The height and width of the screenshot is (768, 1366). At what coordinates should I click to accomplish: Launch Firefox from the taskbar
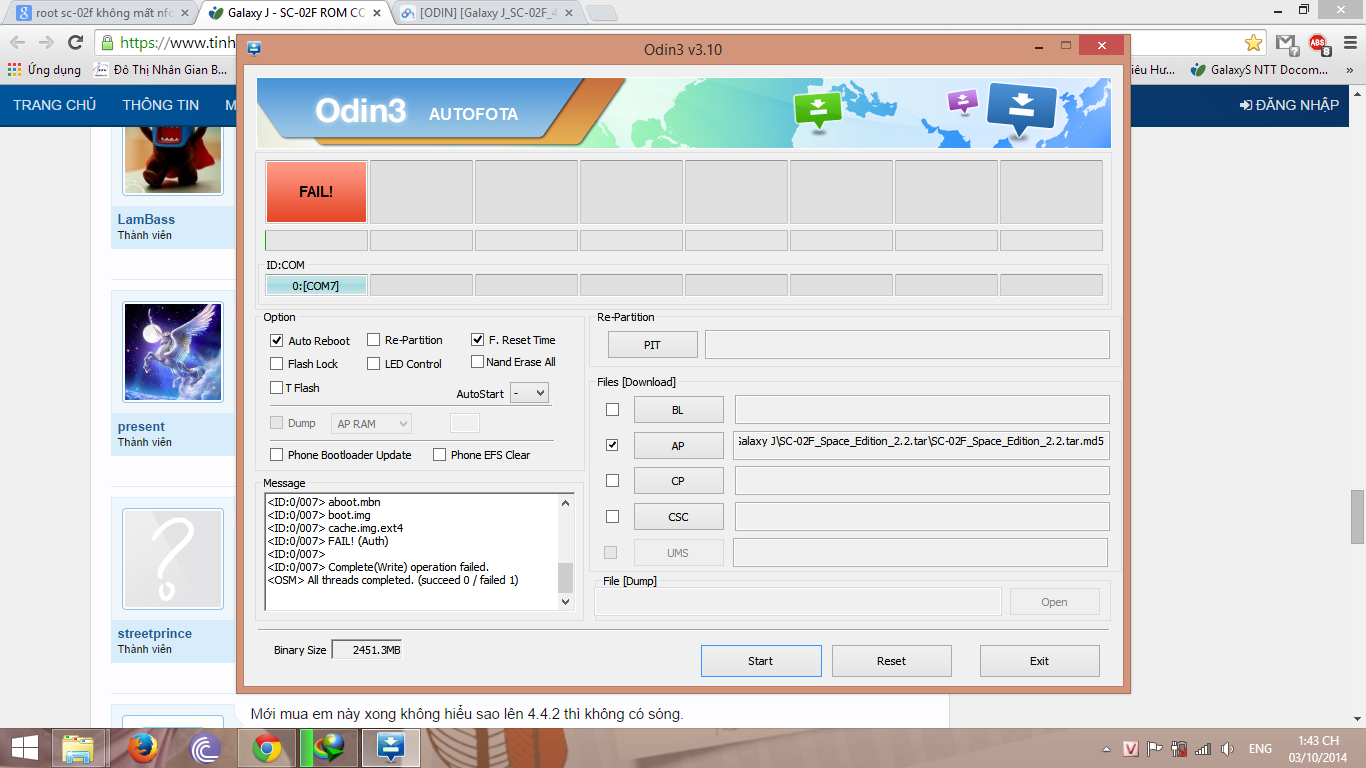[143, 748]
